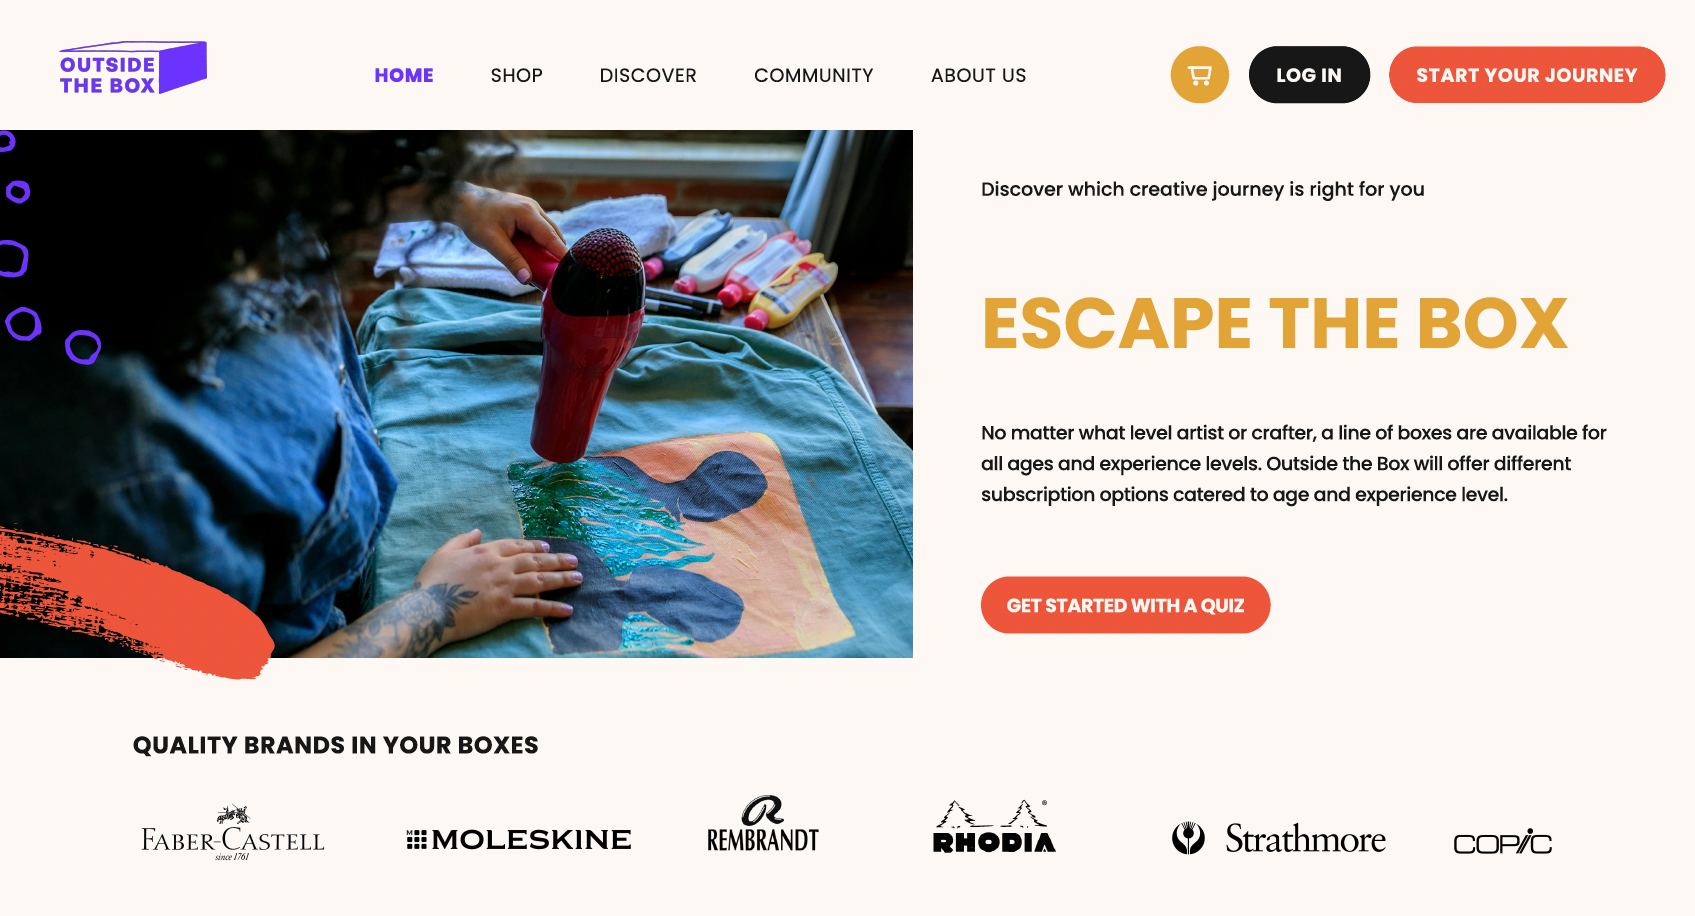
Task: Click the Escape The Box headline
Action: coord(1275,324)
